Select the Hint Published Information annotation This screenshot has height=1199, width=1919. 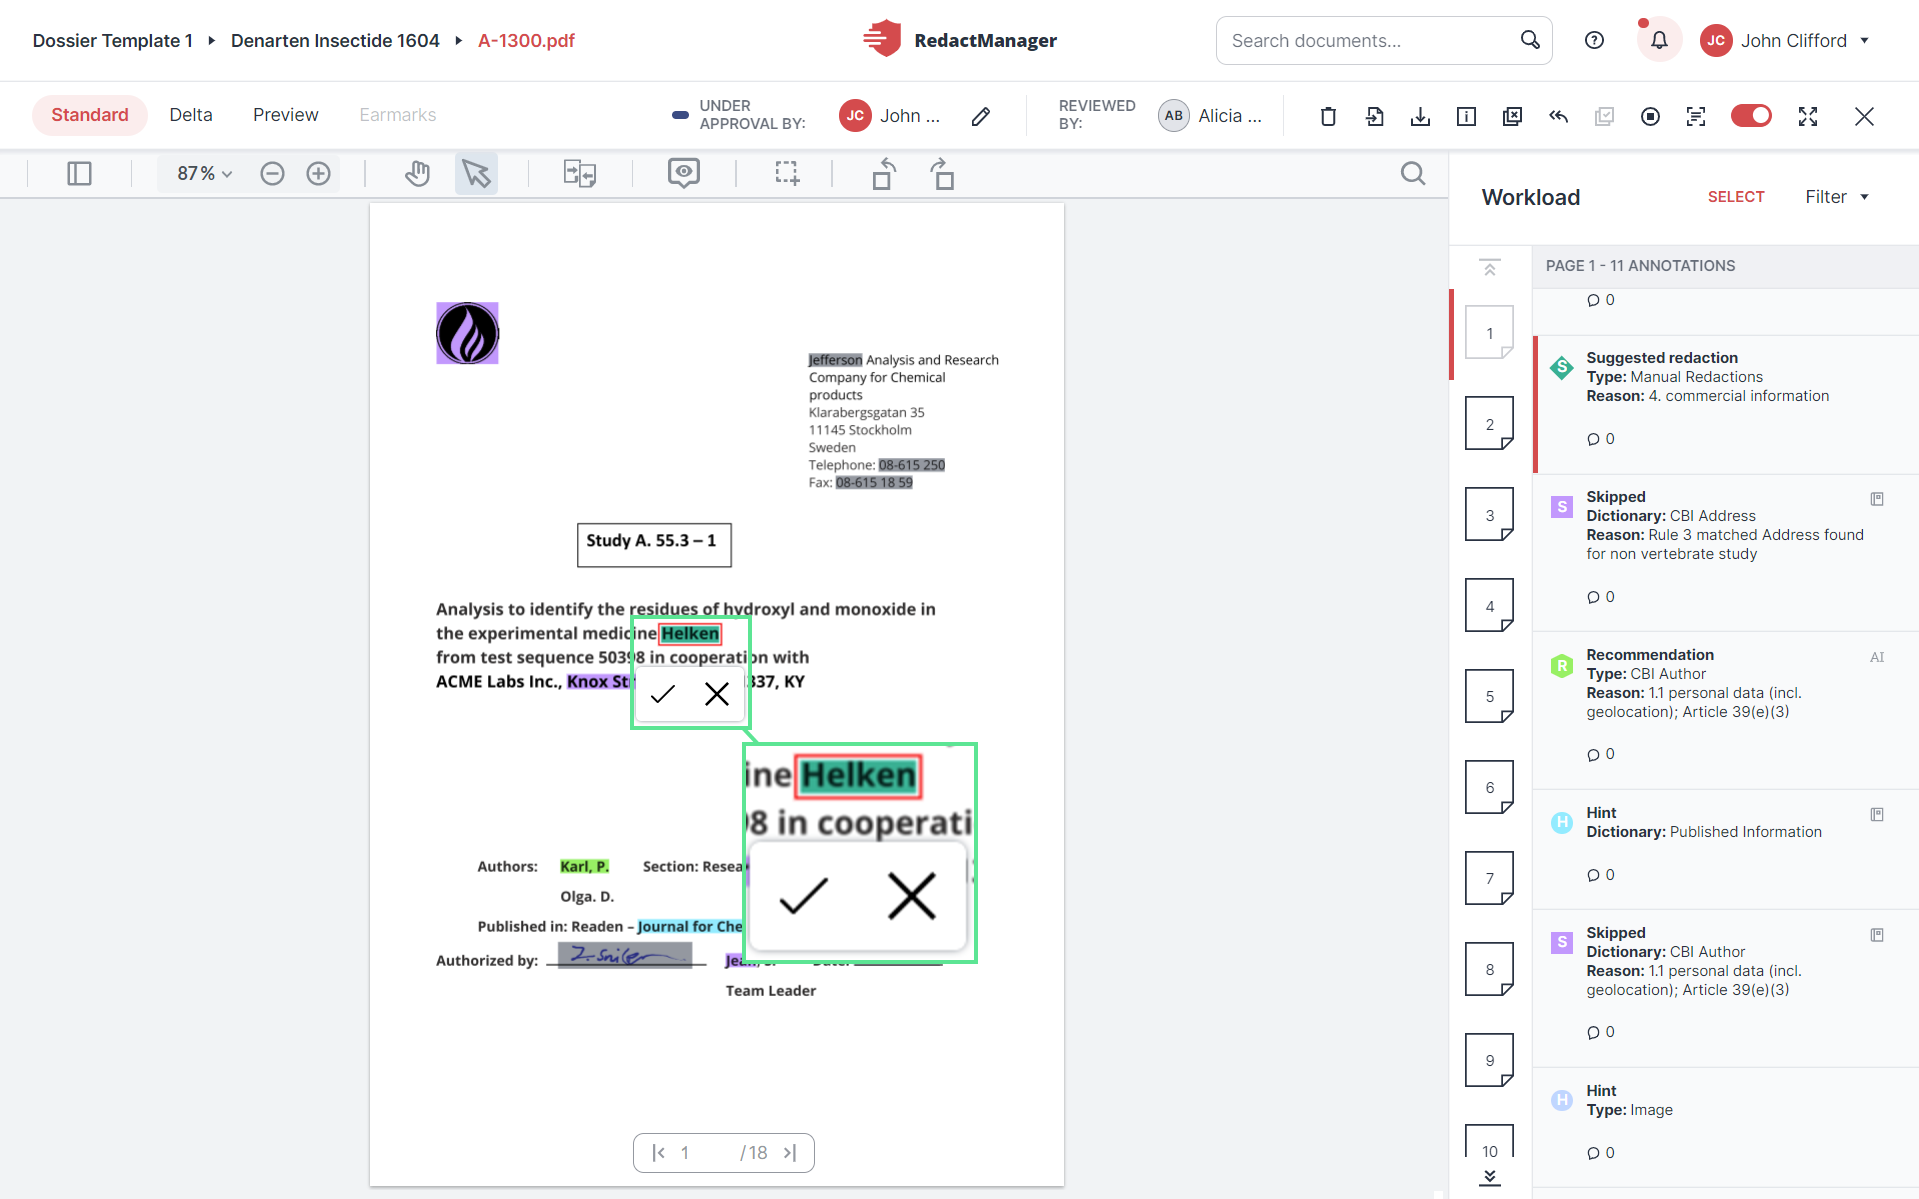(1727, 849)
